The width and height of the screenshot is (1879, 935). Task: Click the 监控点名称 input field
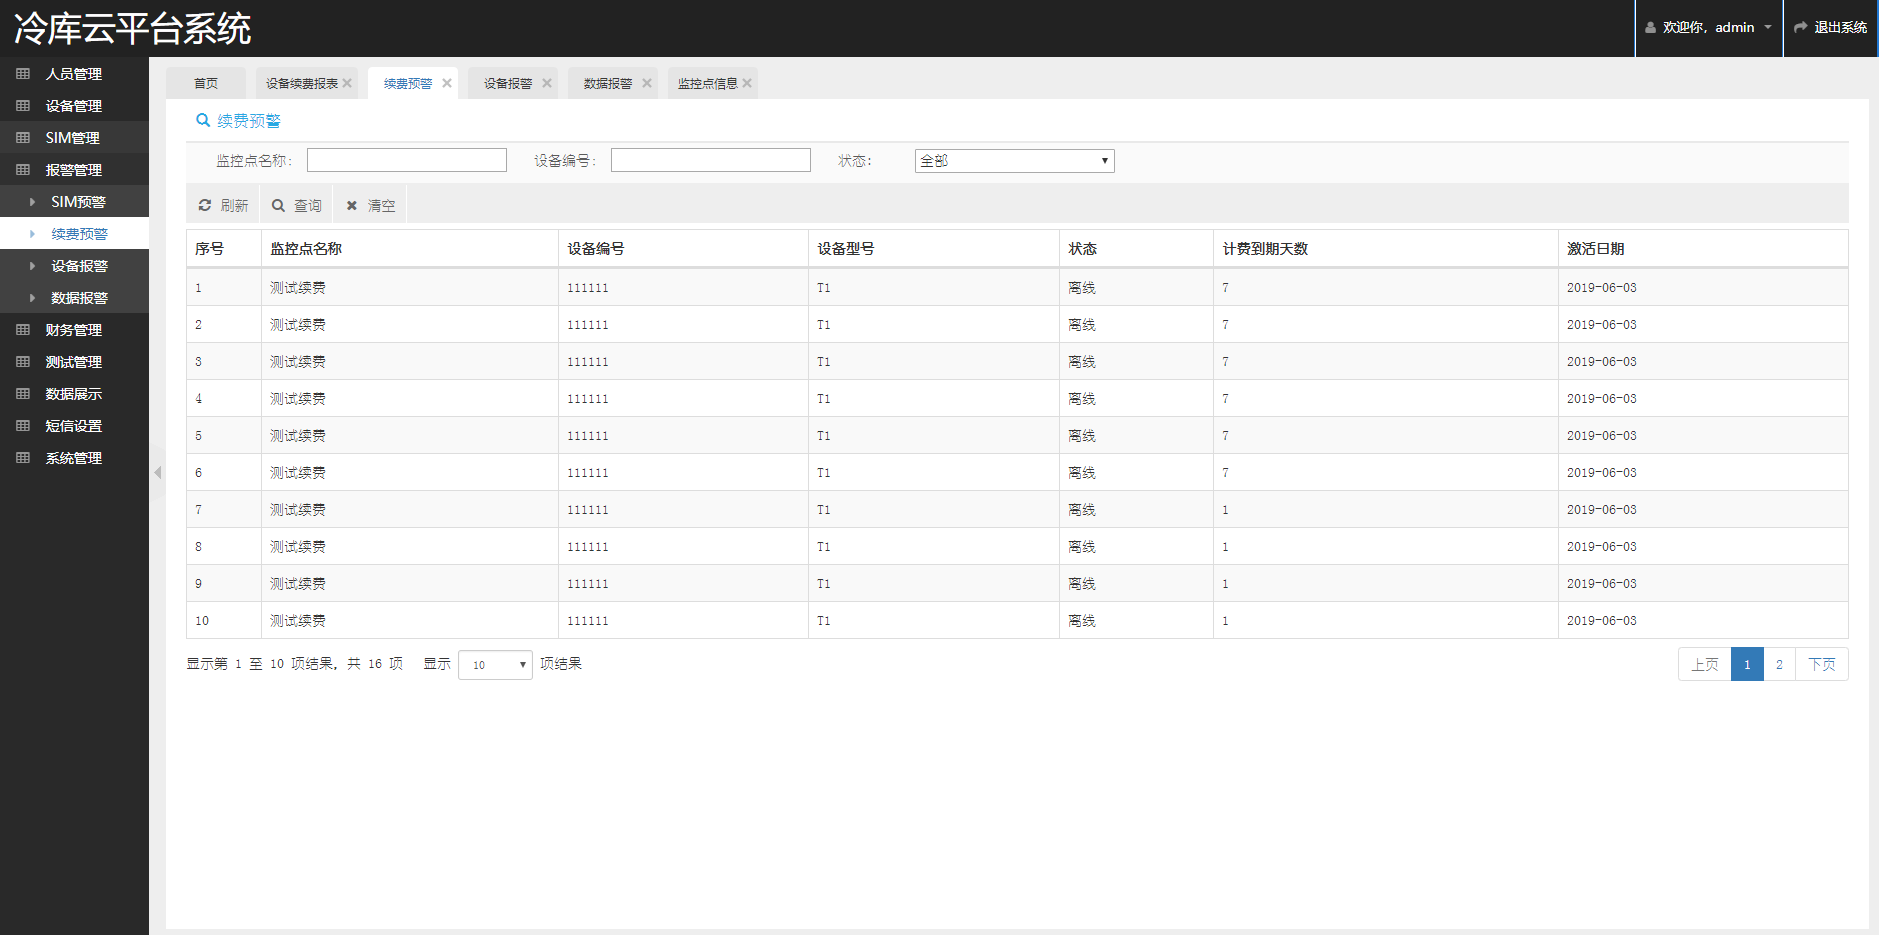point(406,160)
